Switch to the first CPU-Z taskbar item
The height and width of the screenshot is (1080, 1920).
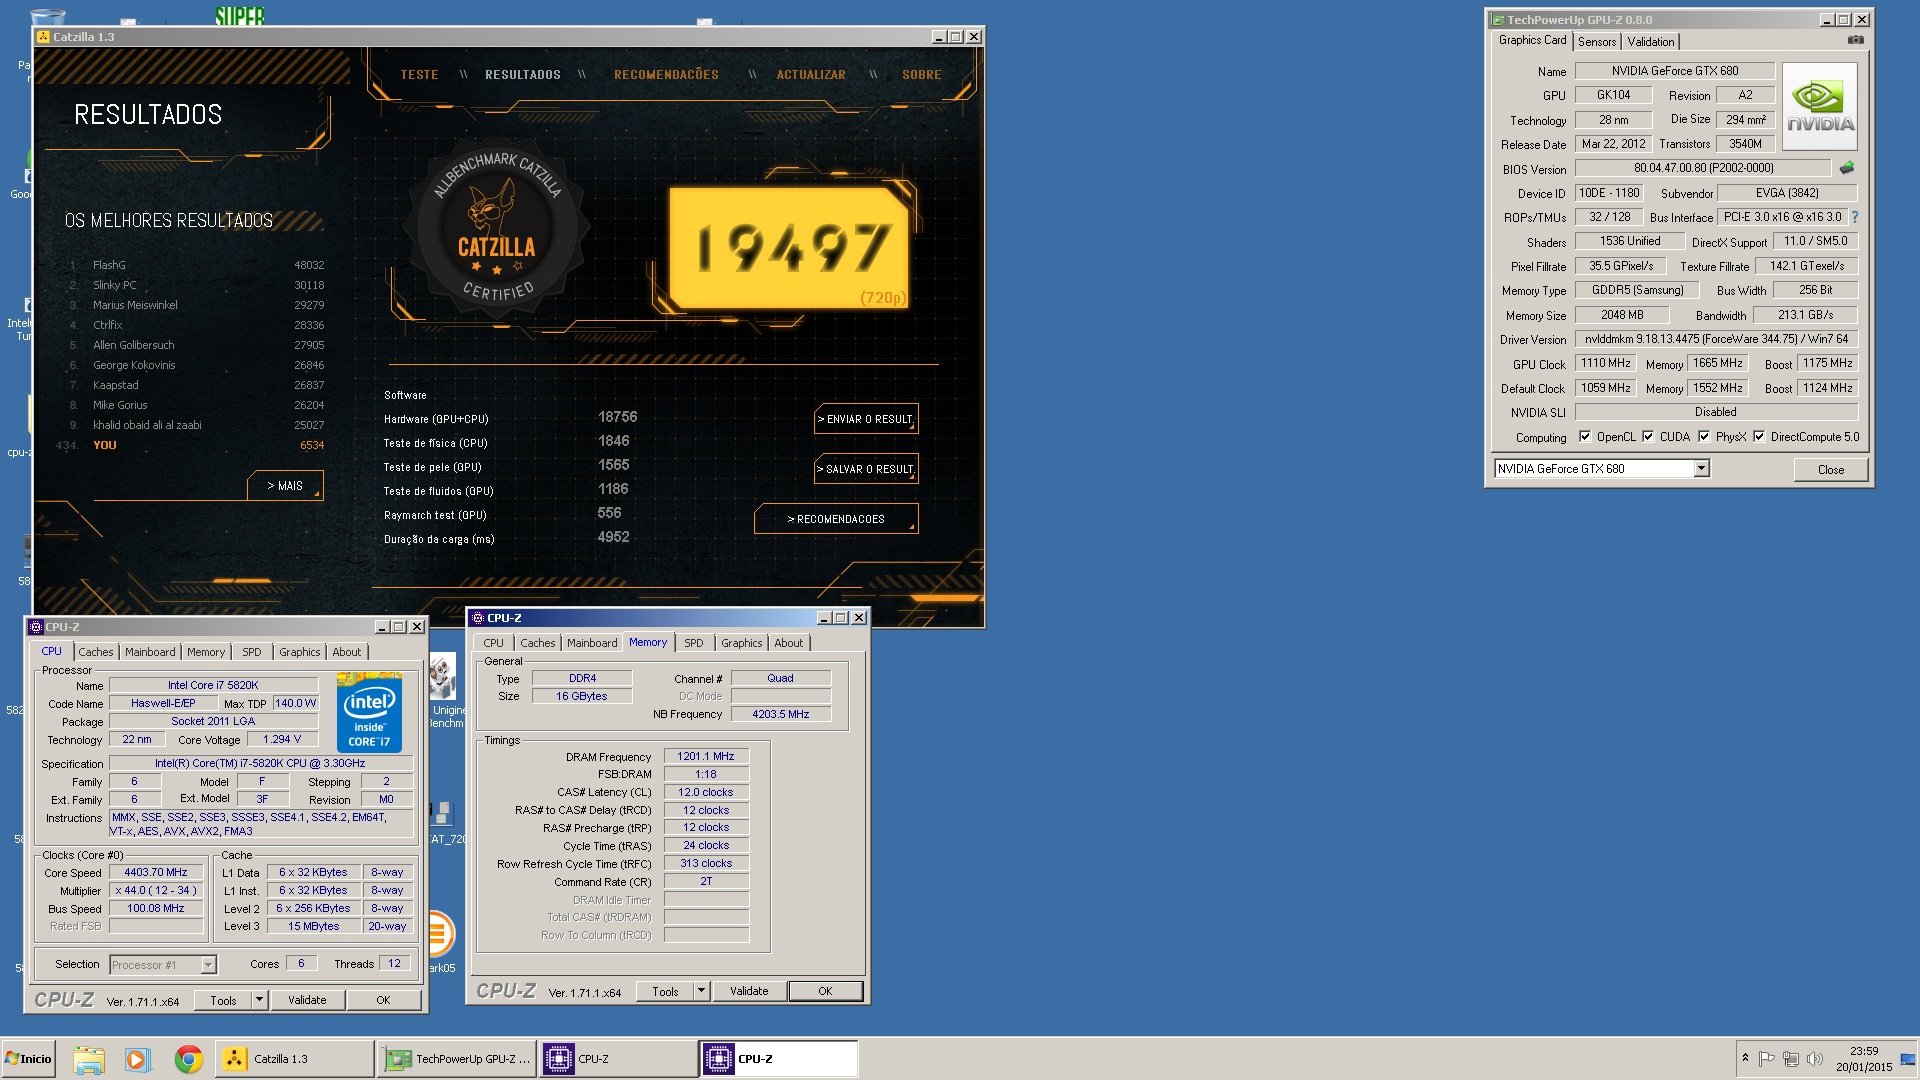point(619,1059)
